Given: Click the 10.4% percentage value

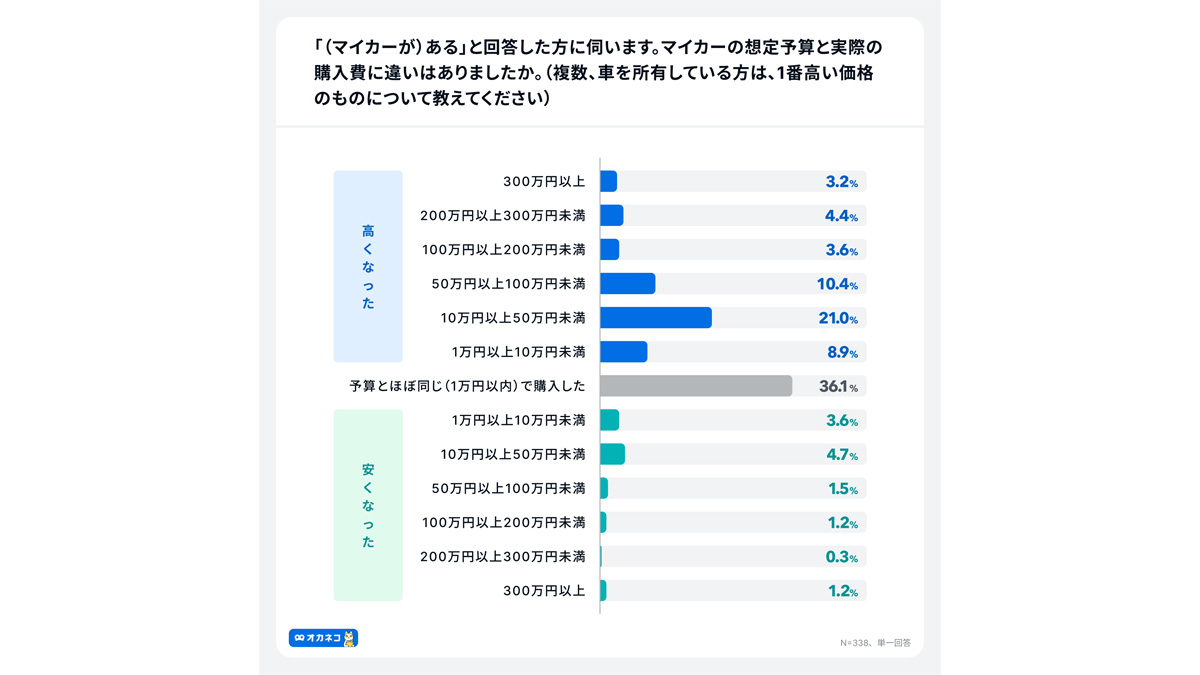Looking at the screenshot, I should [x=837, y=285].
